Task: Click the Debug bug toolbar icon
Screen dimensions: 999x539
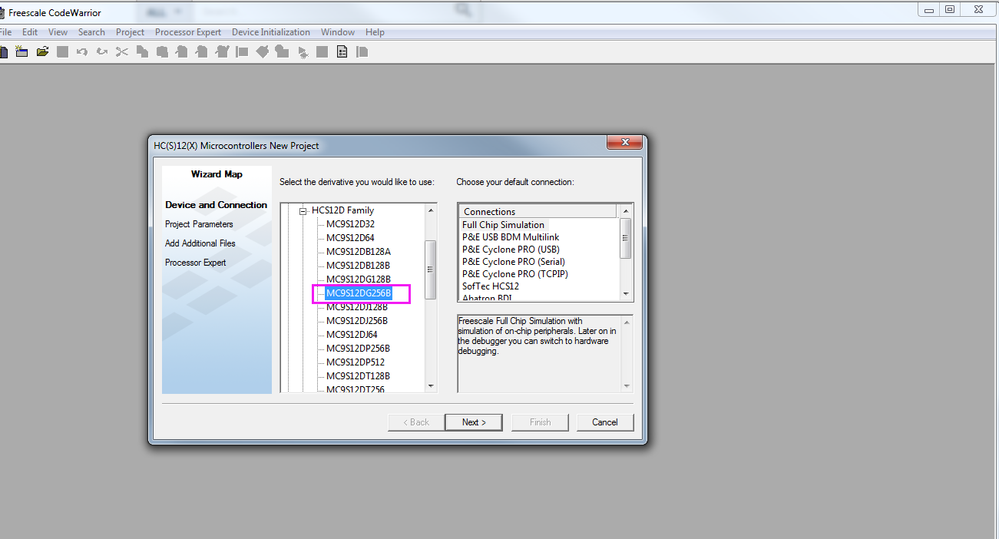Action: (x=303, y=52)
